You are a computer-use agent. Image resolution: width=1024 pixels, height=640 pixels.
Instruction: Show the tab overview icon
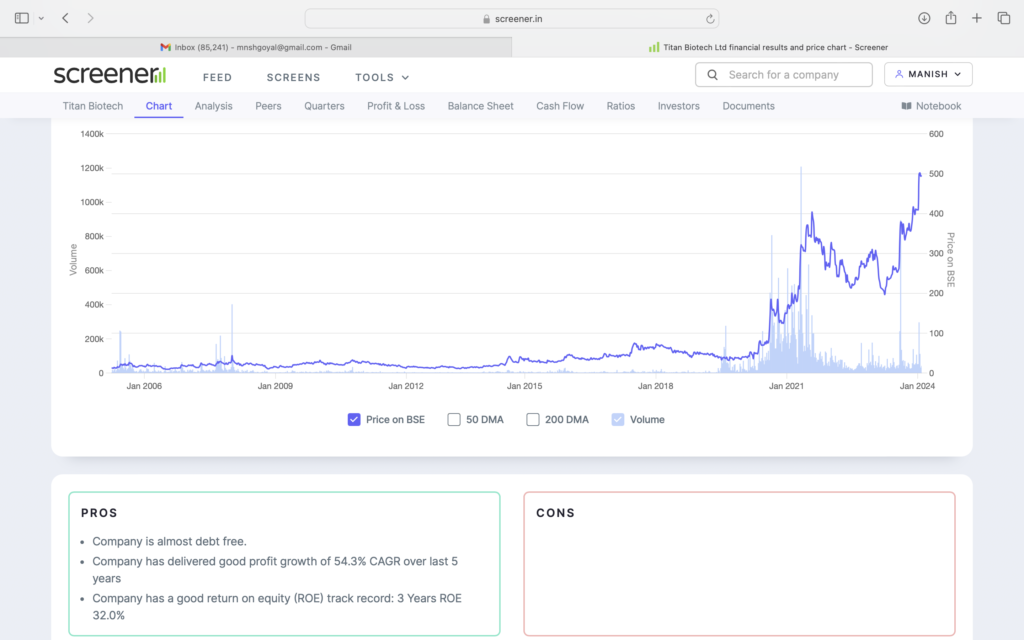[x=1004, y=18]
